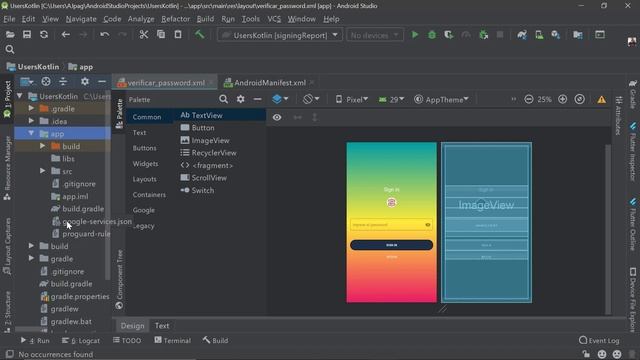The image size is (640, 360).
Task: Click the Cut scissors icon
Action: tap(143, 35)
